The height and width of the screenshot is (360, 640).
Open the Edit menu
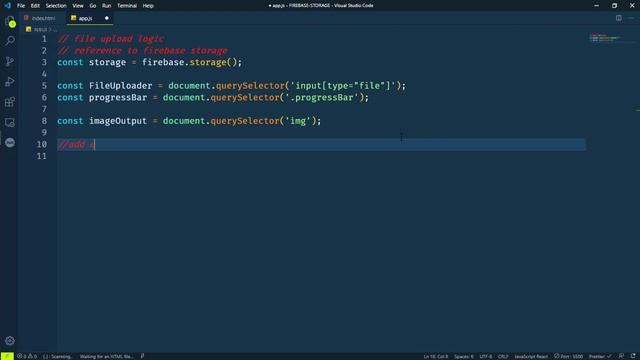click(35, 6)
